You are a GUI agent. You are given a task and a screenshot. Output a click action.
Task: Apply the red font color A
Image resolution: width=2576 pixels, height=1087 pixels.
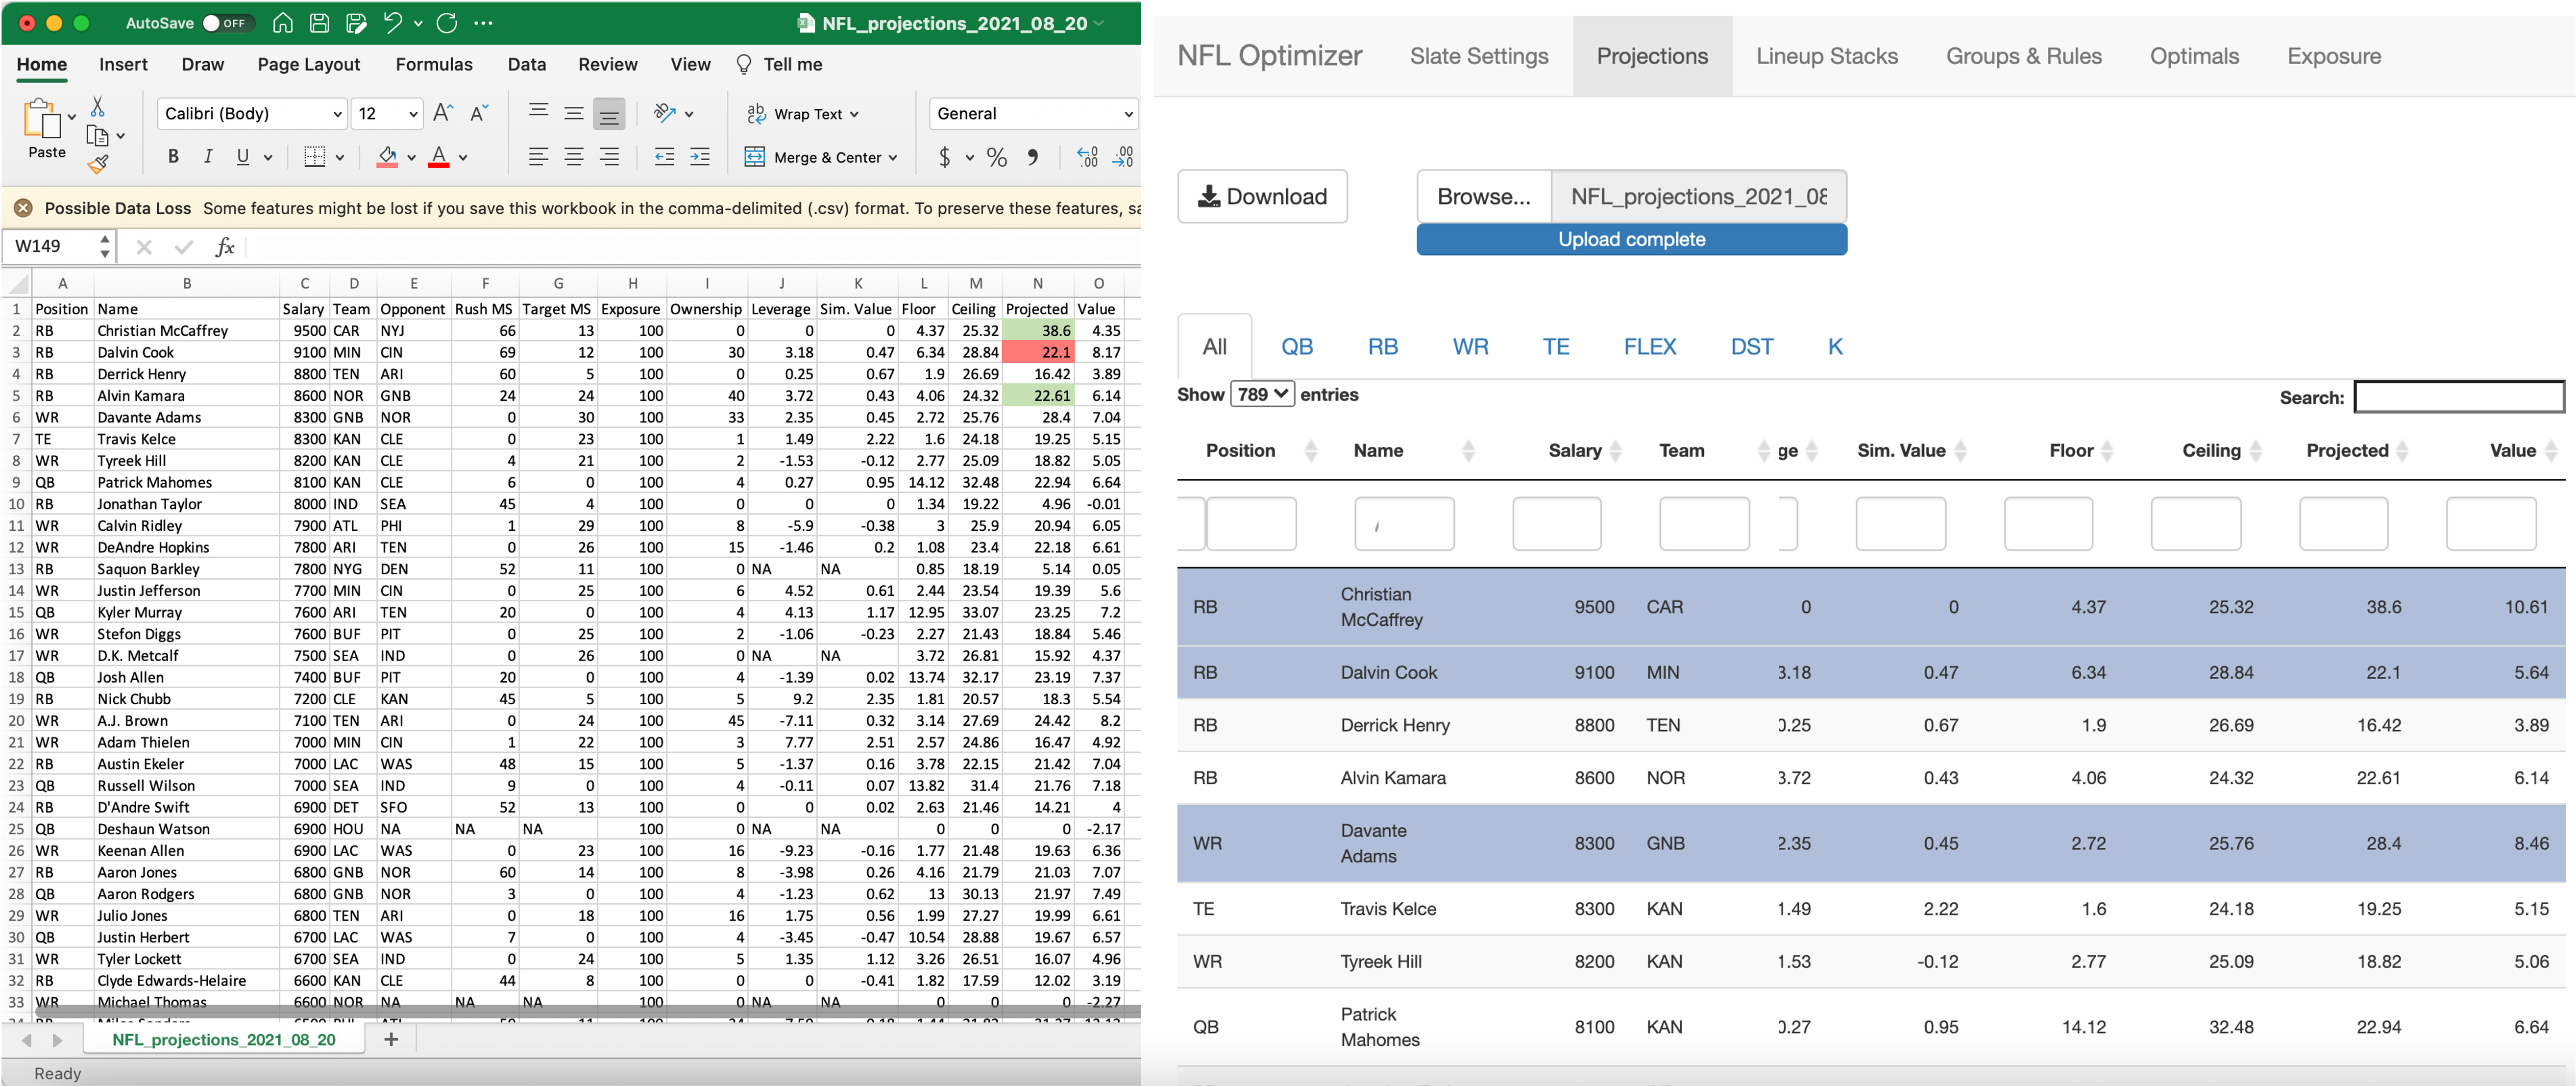click(438, 157)
